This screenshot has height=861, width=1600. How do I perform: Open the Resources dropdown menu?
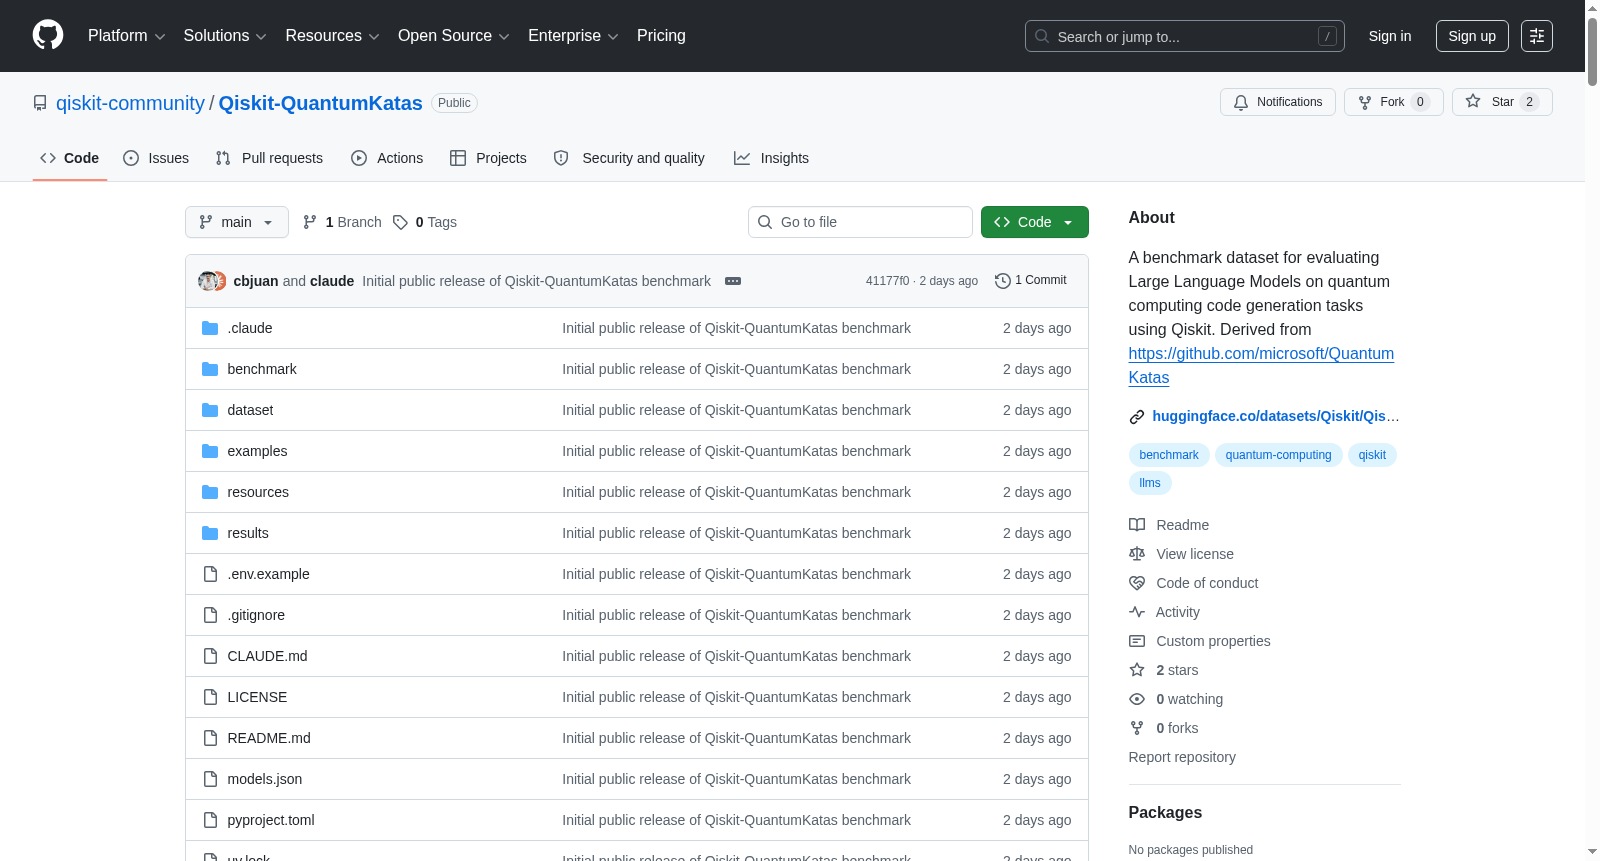(x=332, y=36)
